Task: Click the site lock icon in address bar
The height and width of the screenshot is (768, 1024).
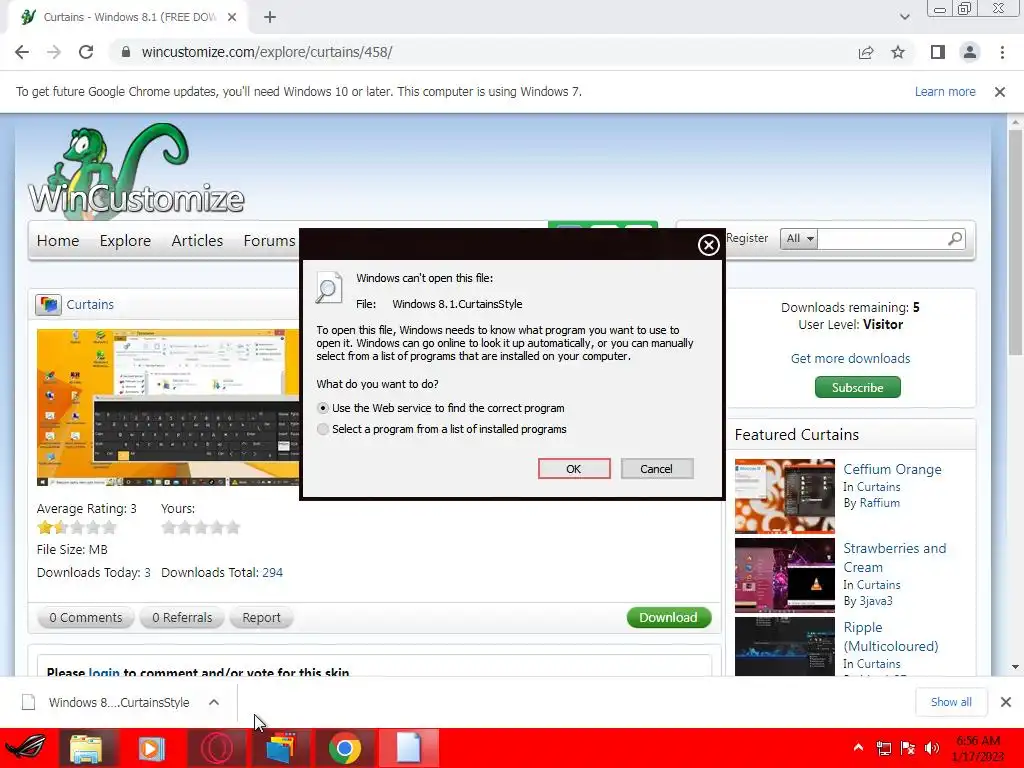Action: (126, 52)
